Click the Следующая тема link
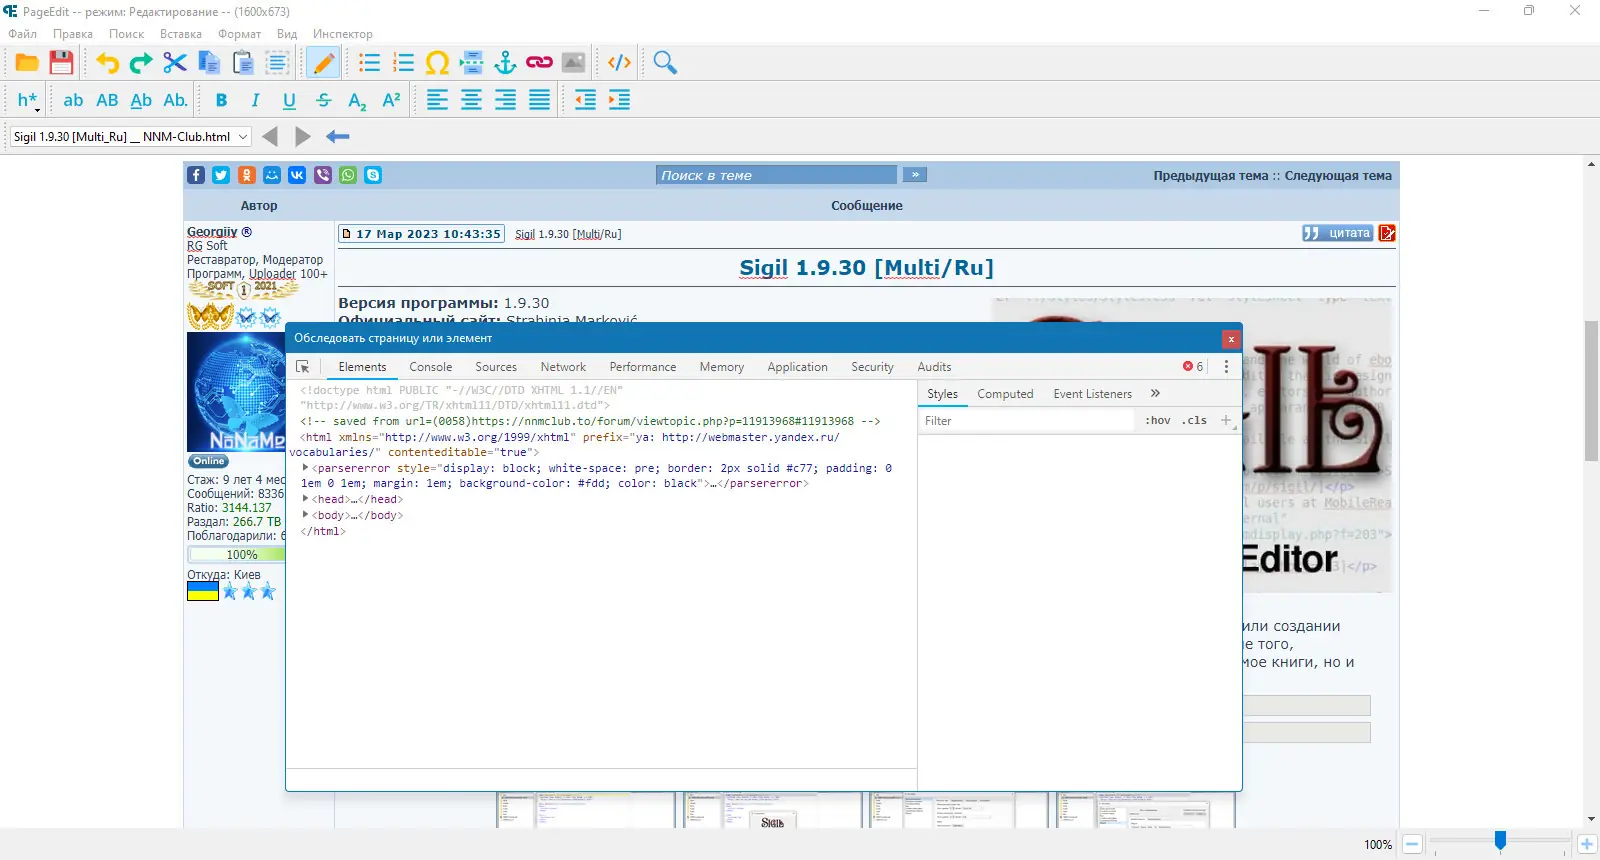This screenshot has width=1600, height=860. pyautogui.click(x=1338, y=176)
